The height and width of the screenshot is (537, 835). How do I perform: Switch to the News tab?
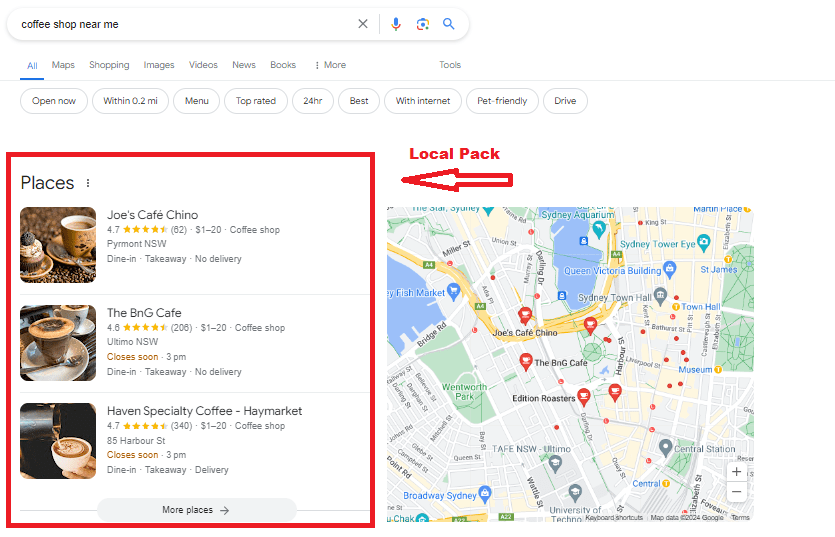244,65
